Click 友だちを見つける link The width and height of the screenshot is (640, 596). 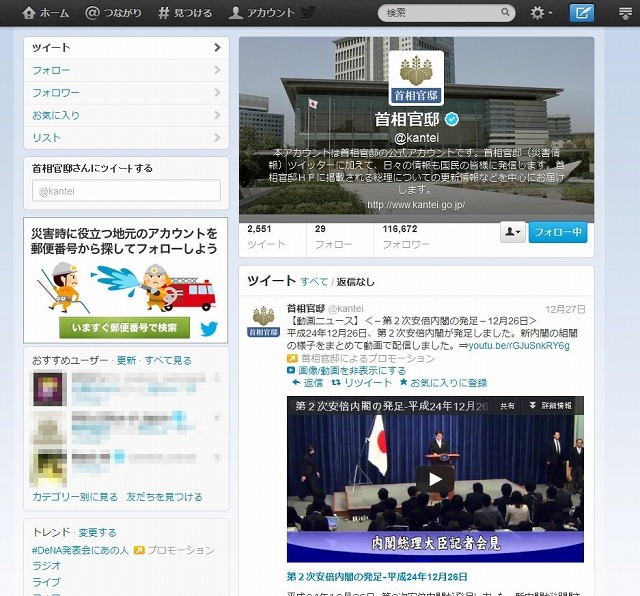(164, 497)
